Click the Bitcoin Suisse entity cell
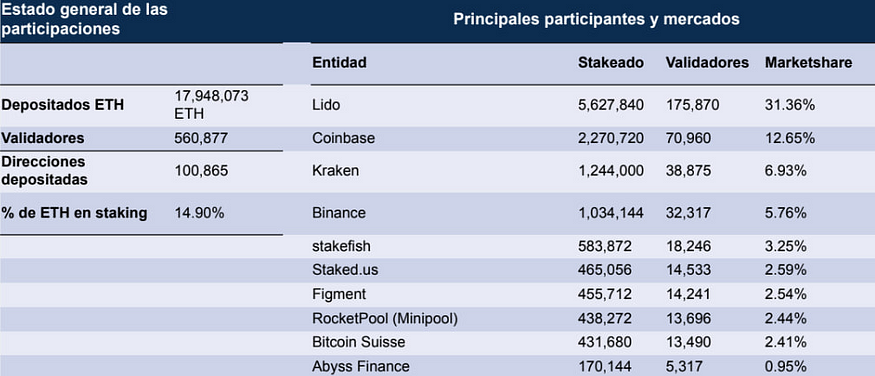Screen dimensions: 875x376 point(359,342)
